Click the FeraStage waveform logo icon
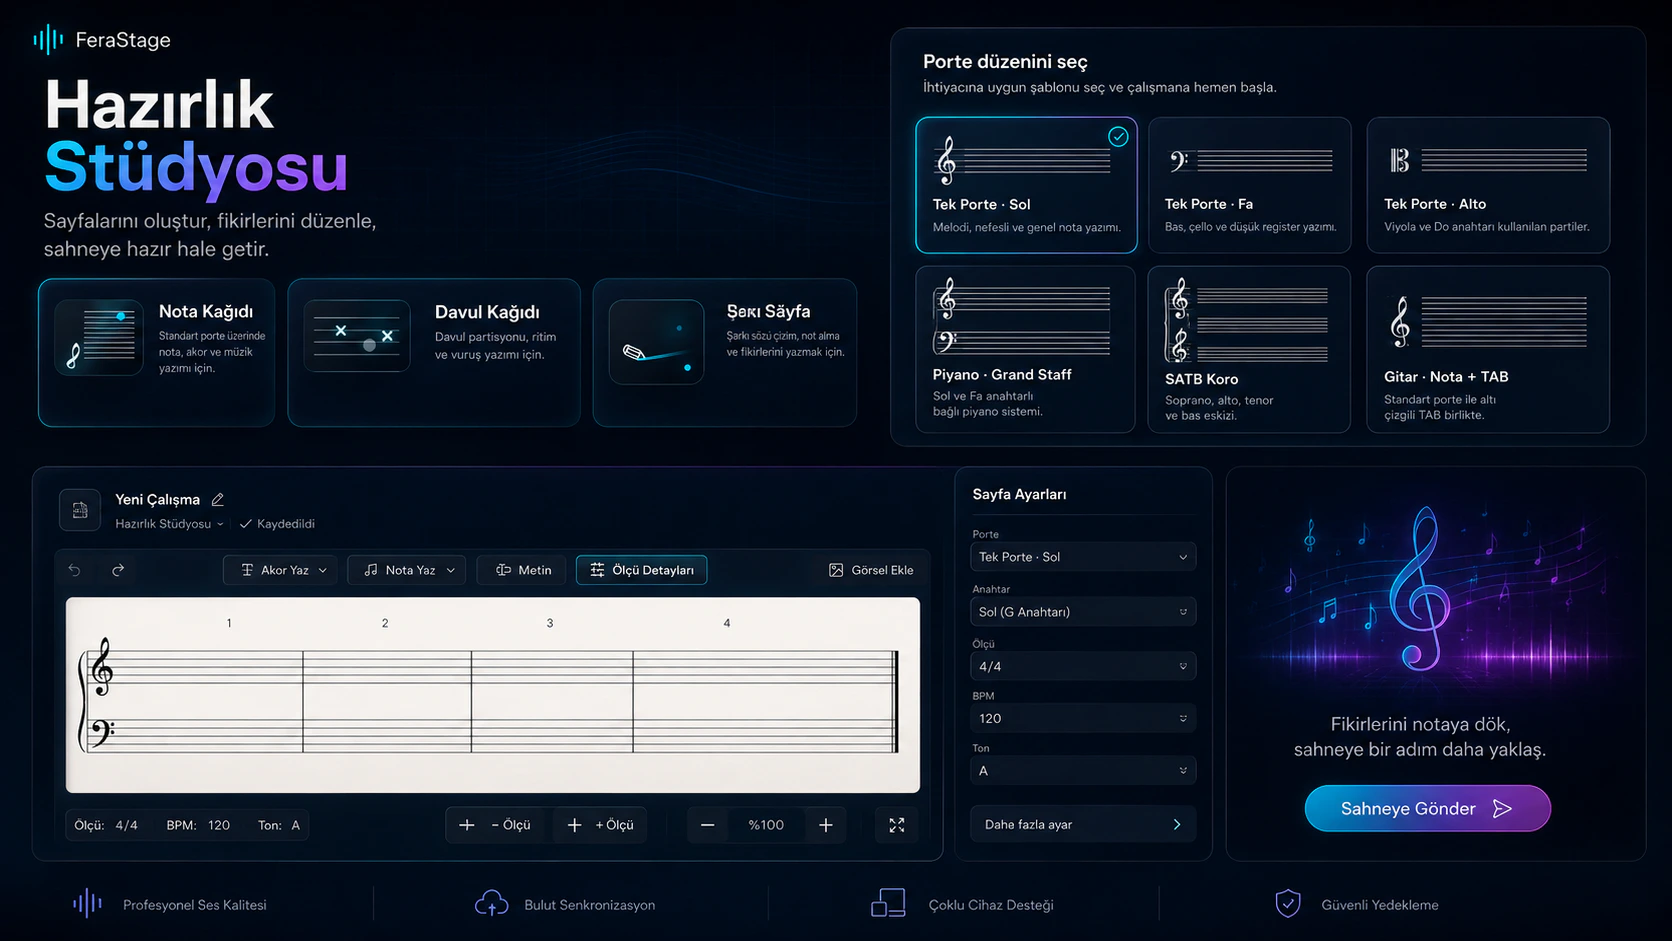 pyautogui.click(x=48, y=40)
